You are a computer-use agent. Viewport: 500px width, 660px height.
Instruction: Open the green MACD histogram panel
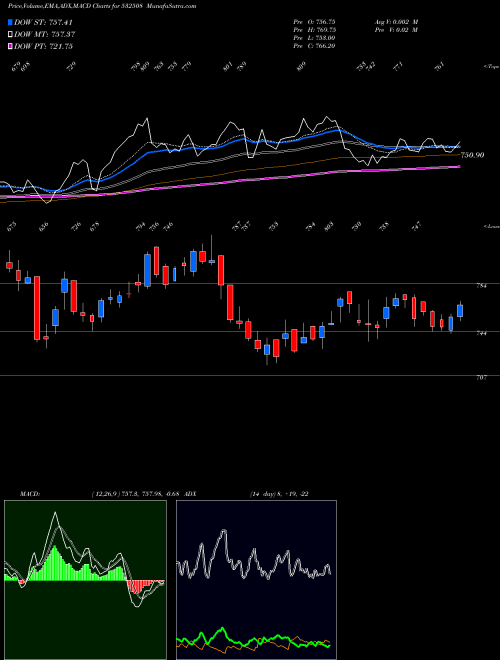85,580
